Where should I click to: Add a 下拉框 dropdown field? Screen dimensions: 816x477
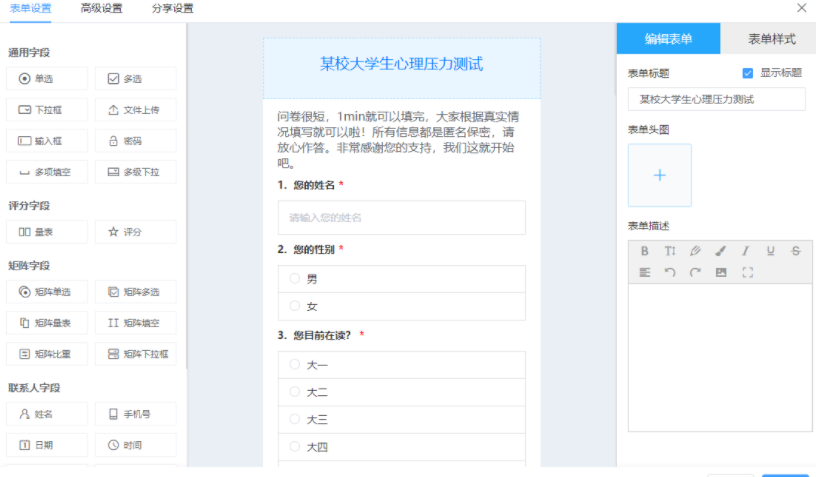(47, 110)
